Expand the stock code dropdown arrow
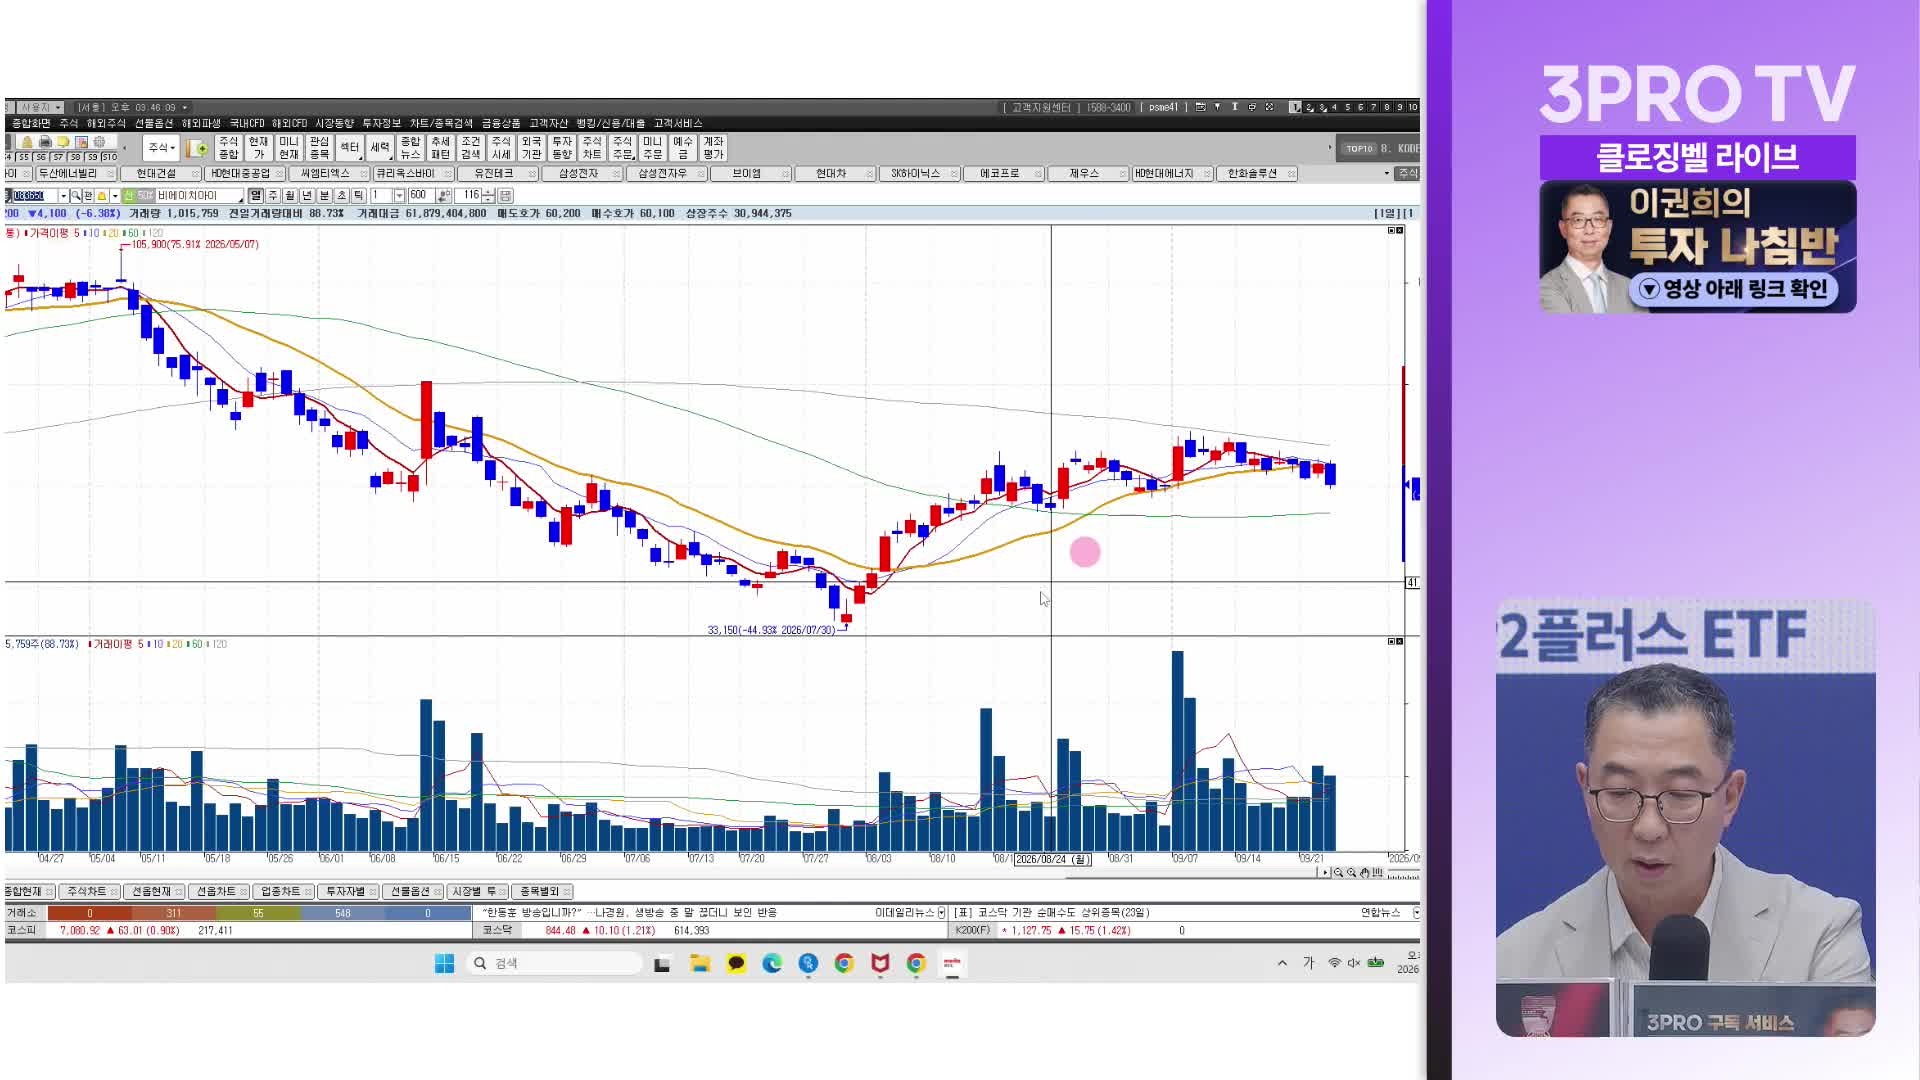Viewport: 1920px width, 1080px height. (63, 196)
